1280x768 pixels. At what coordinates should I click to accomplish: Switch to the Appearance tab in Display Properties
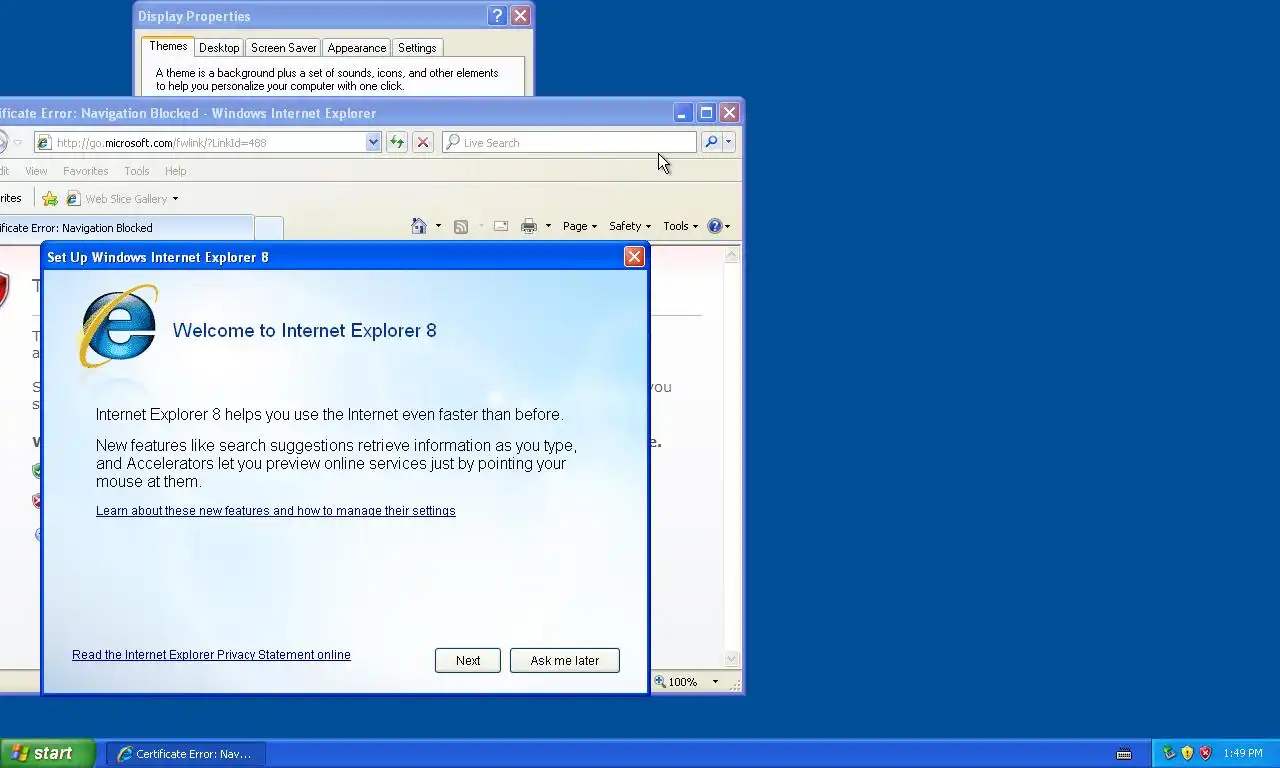[x=357, y=48]
